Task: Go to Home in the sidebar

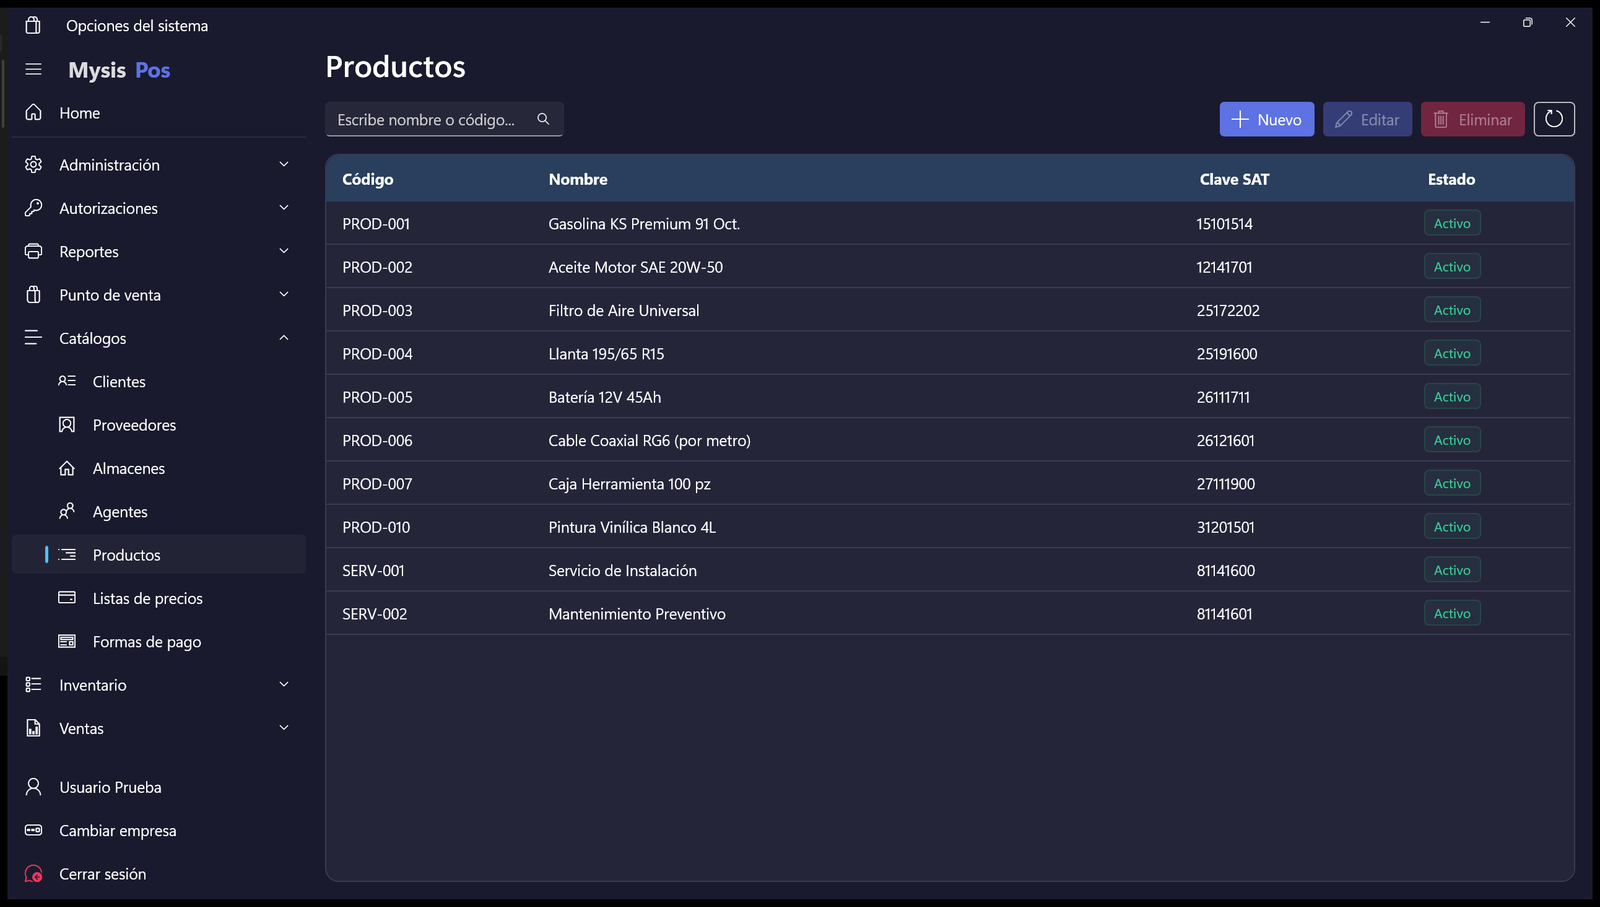Action: click(x=159, y=113)
